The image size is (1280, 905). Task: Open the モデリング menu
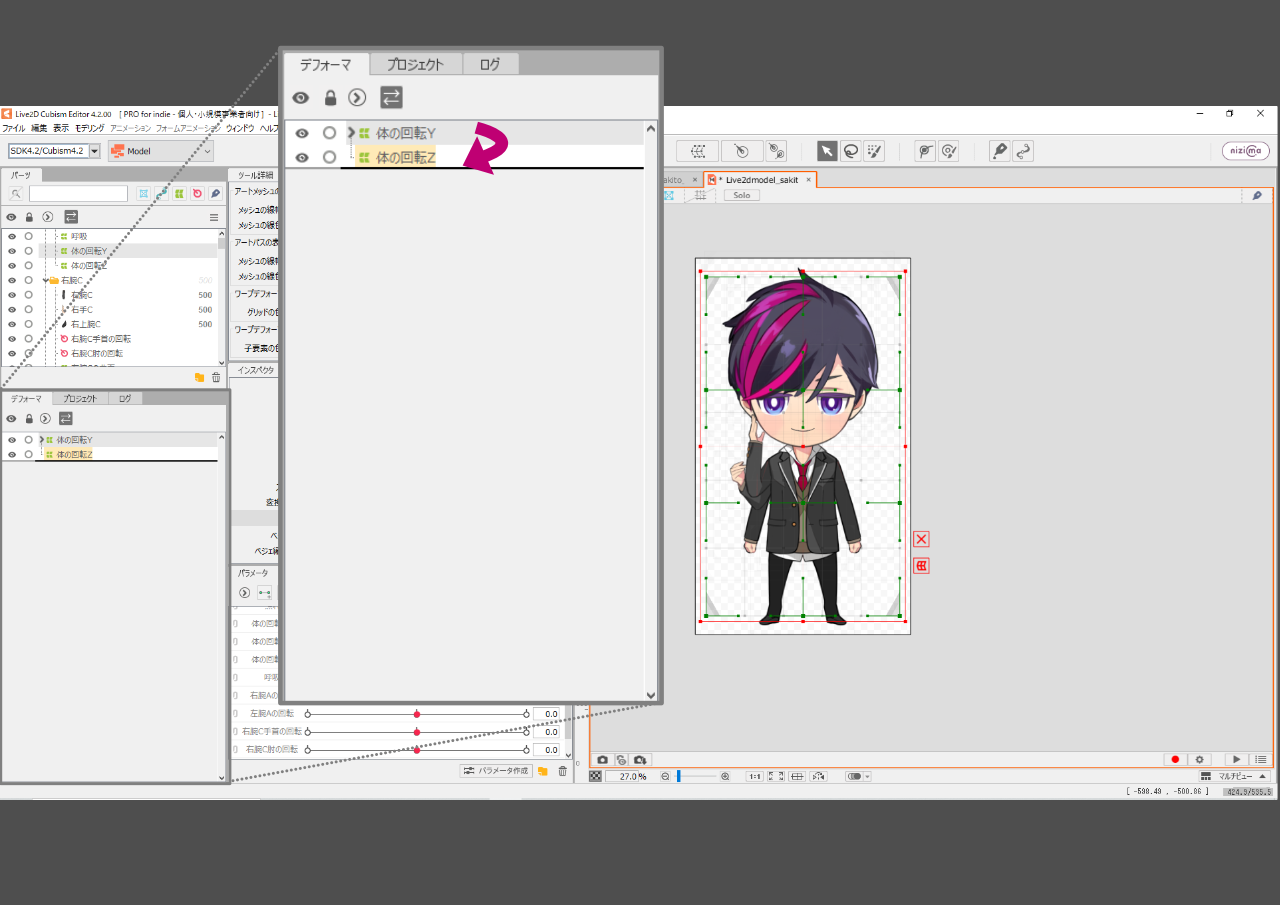click(89, 128)
